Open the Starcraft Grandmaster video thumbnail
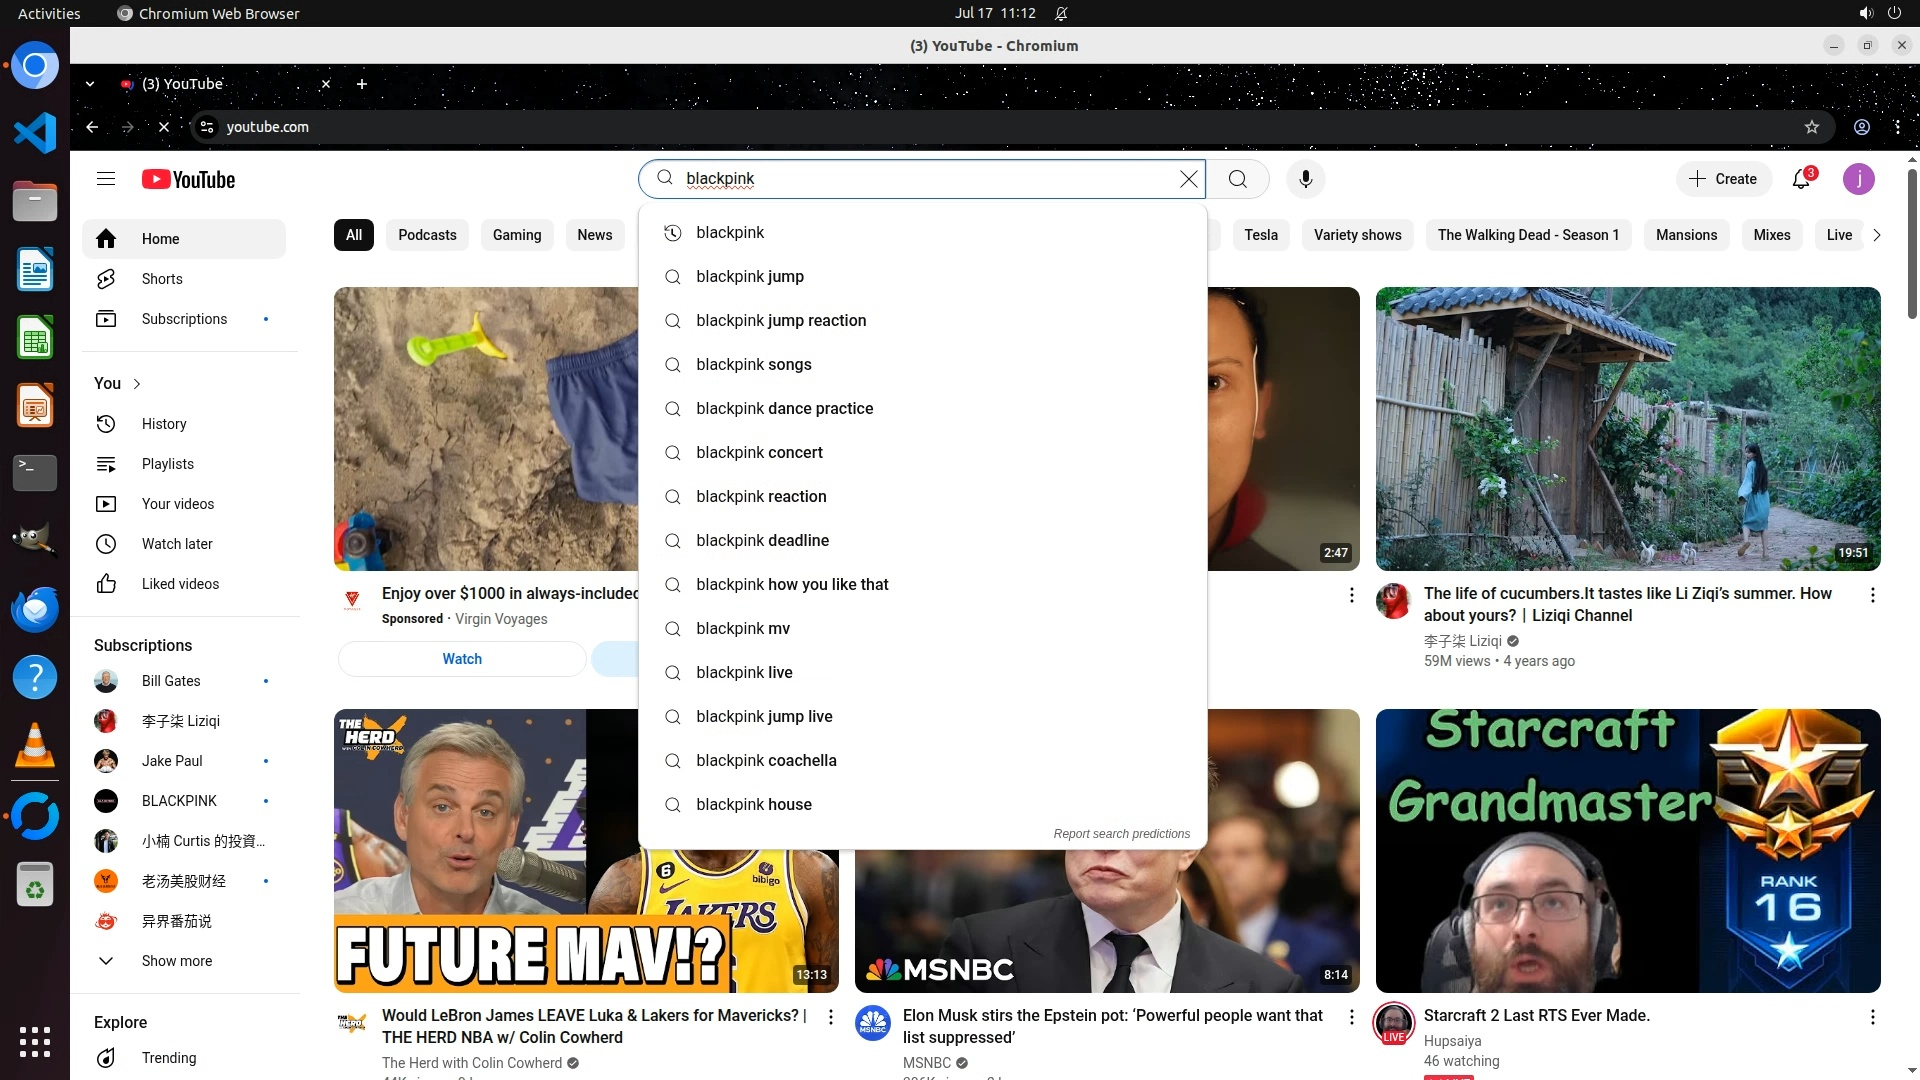This screenshot has width=1920, height=1080. tap(1627, 850)
